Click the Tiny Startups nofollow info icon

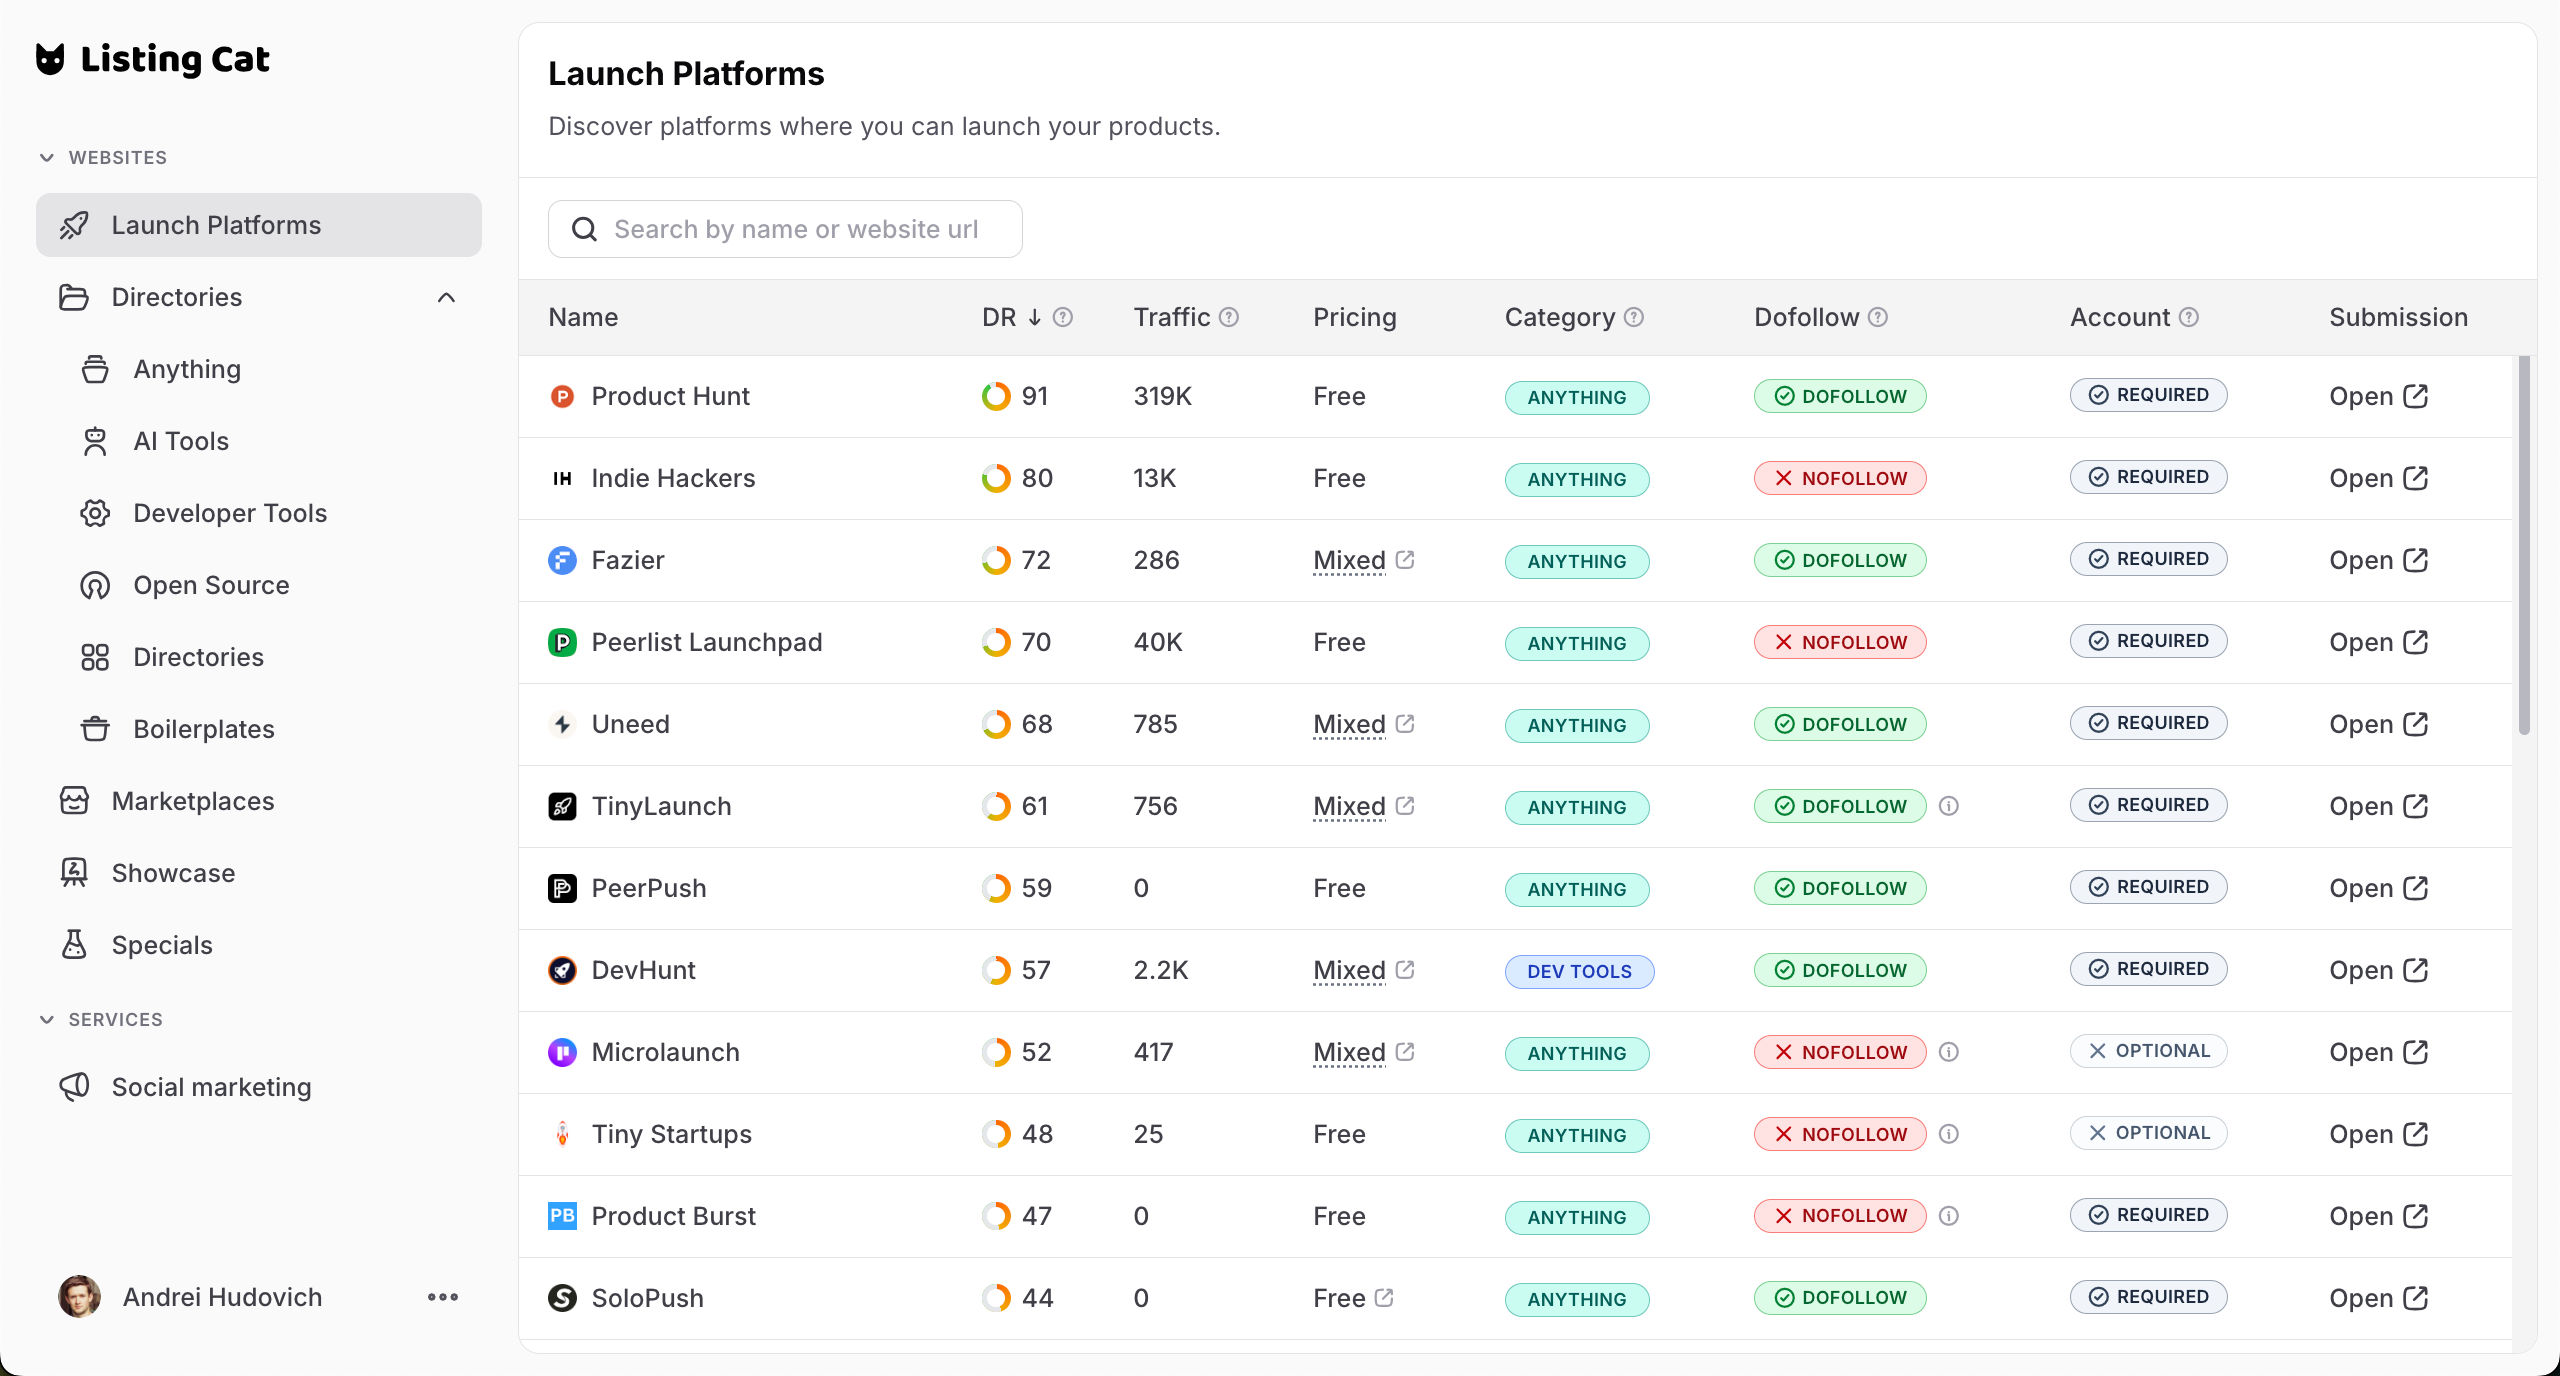[1948, 1134]
